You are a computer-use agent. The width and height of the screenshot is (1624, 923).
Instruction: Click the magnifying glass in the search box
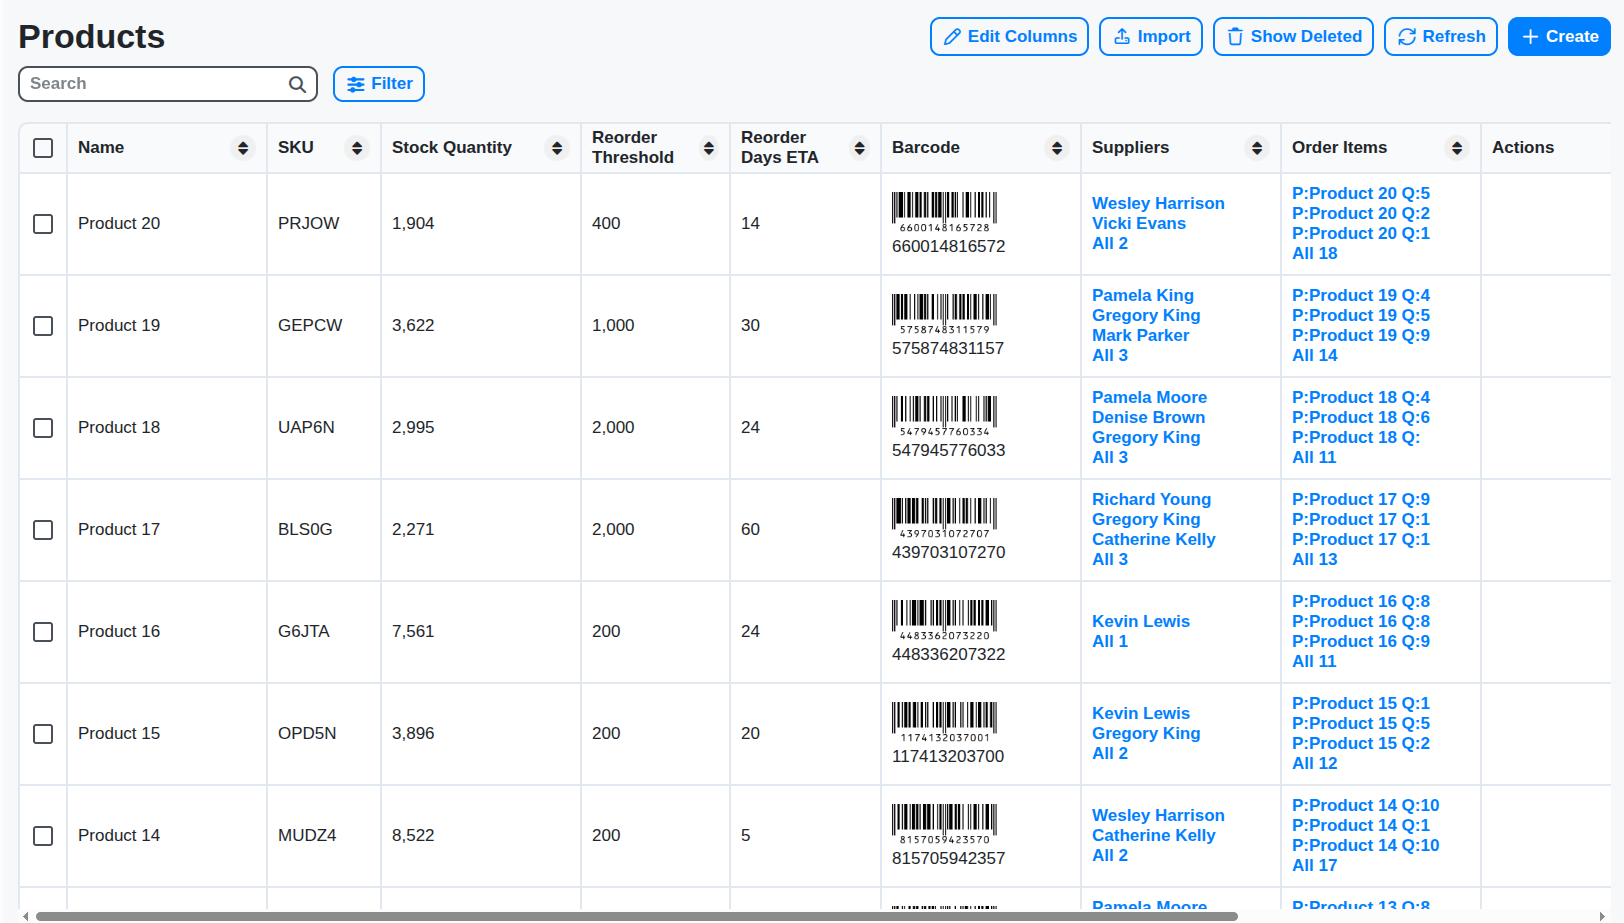[297, 84]
